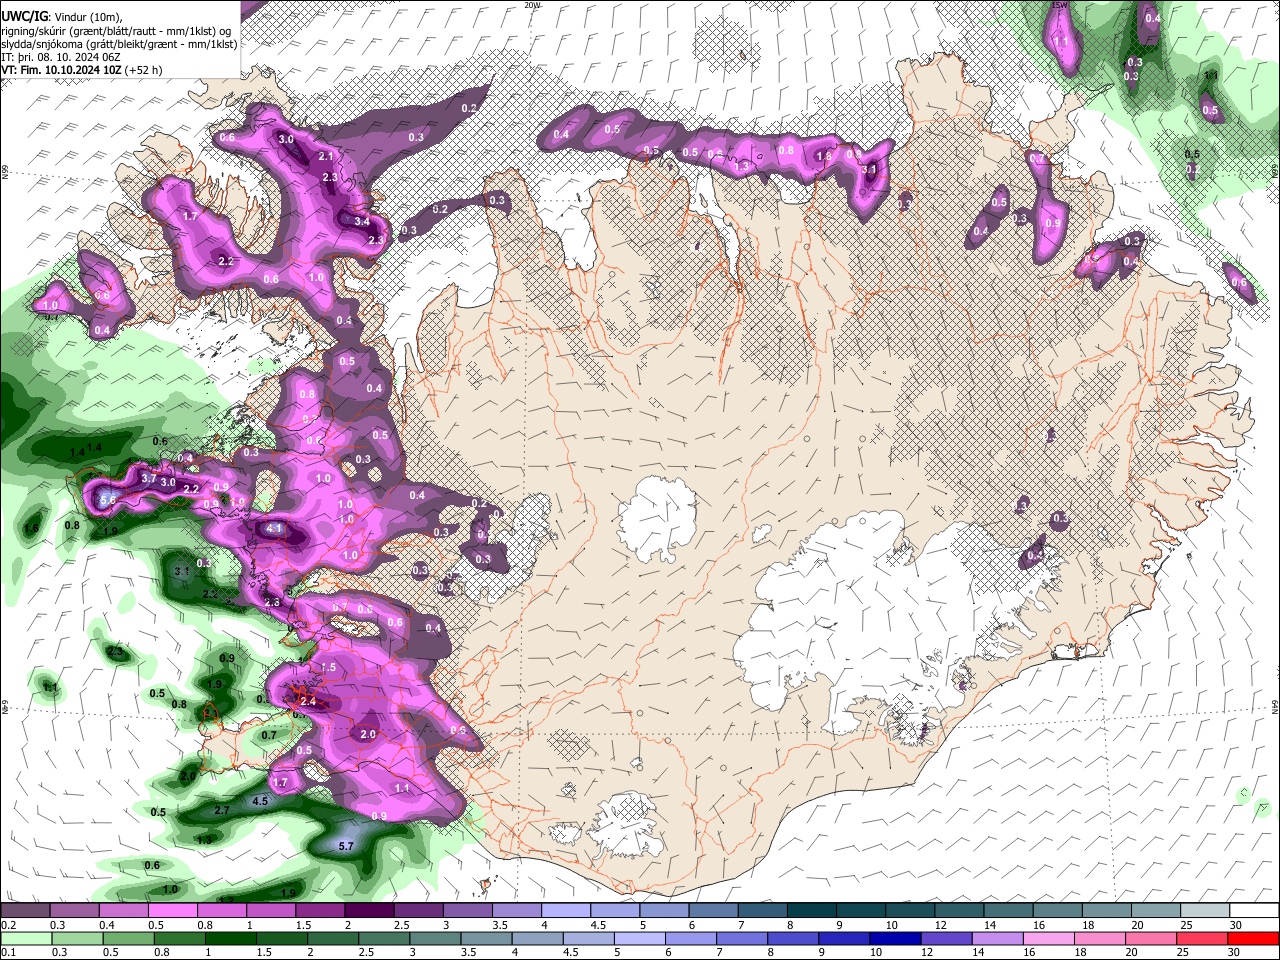Pick the darkest purple swatch labeled 2 in upper scale
1280x960 pixels.
click(x=368, y=911)
